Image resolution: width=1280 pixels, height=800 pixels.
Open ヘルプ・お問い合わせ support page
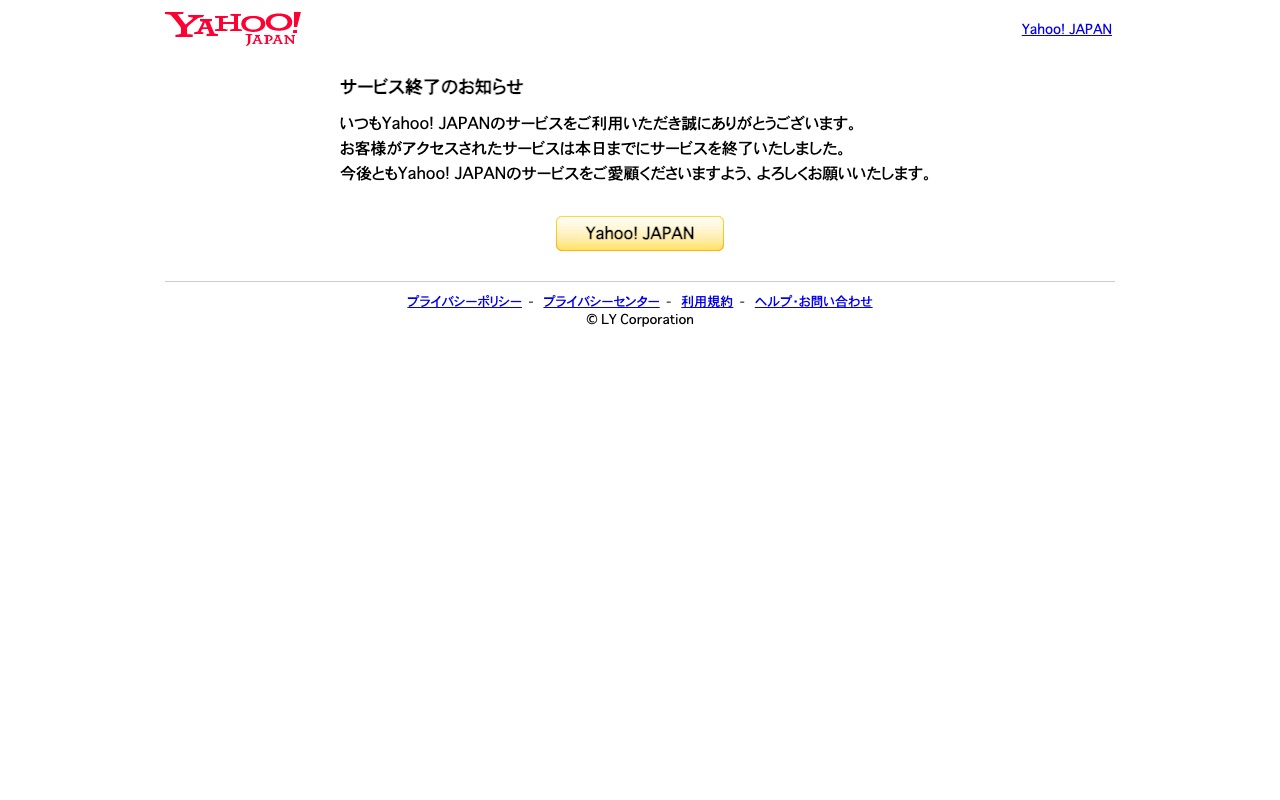coord(812,301)
